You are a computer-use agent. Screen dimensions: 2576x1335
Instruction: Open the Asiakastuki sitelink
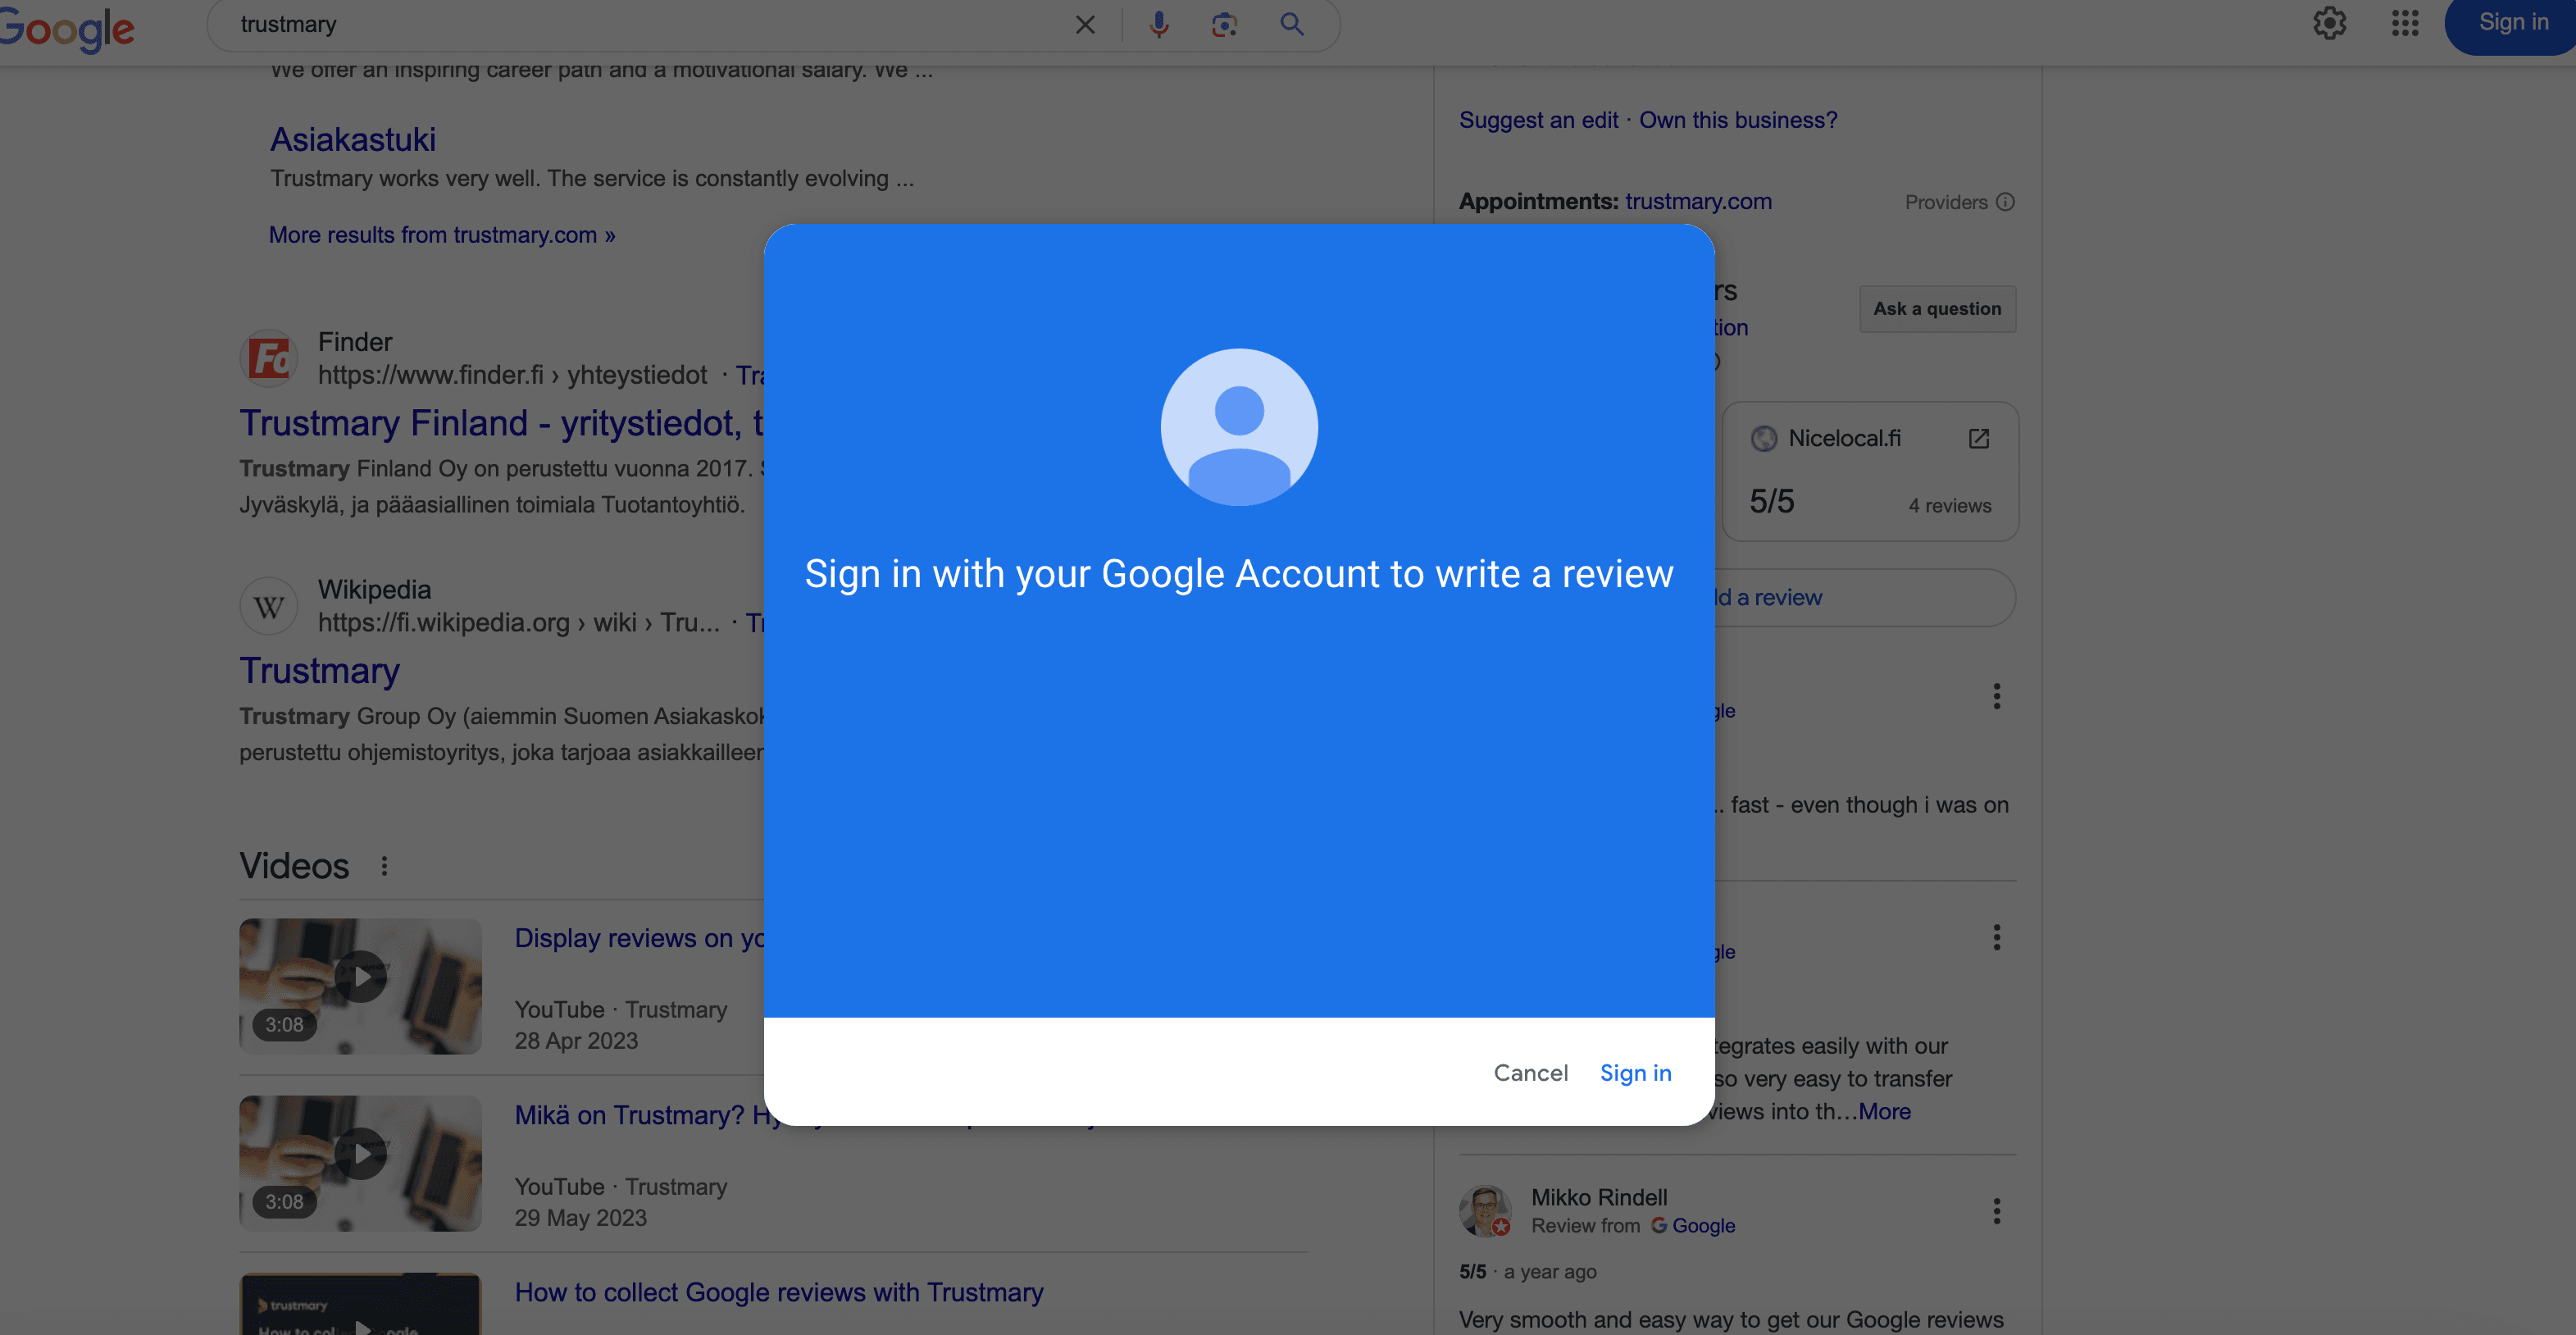353,139
